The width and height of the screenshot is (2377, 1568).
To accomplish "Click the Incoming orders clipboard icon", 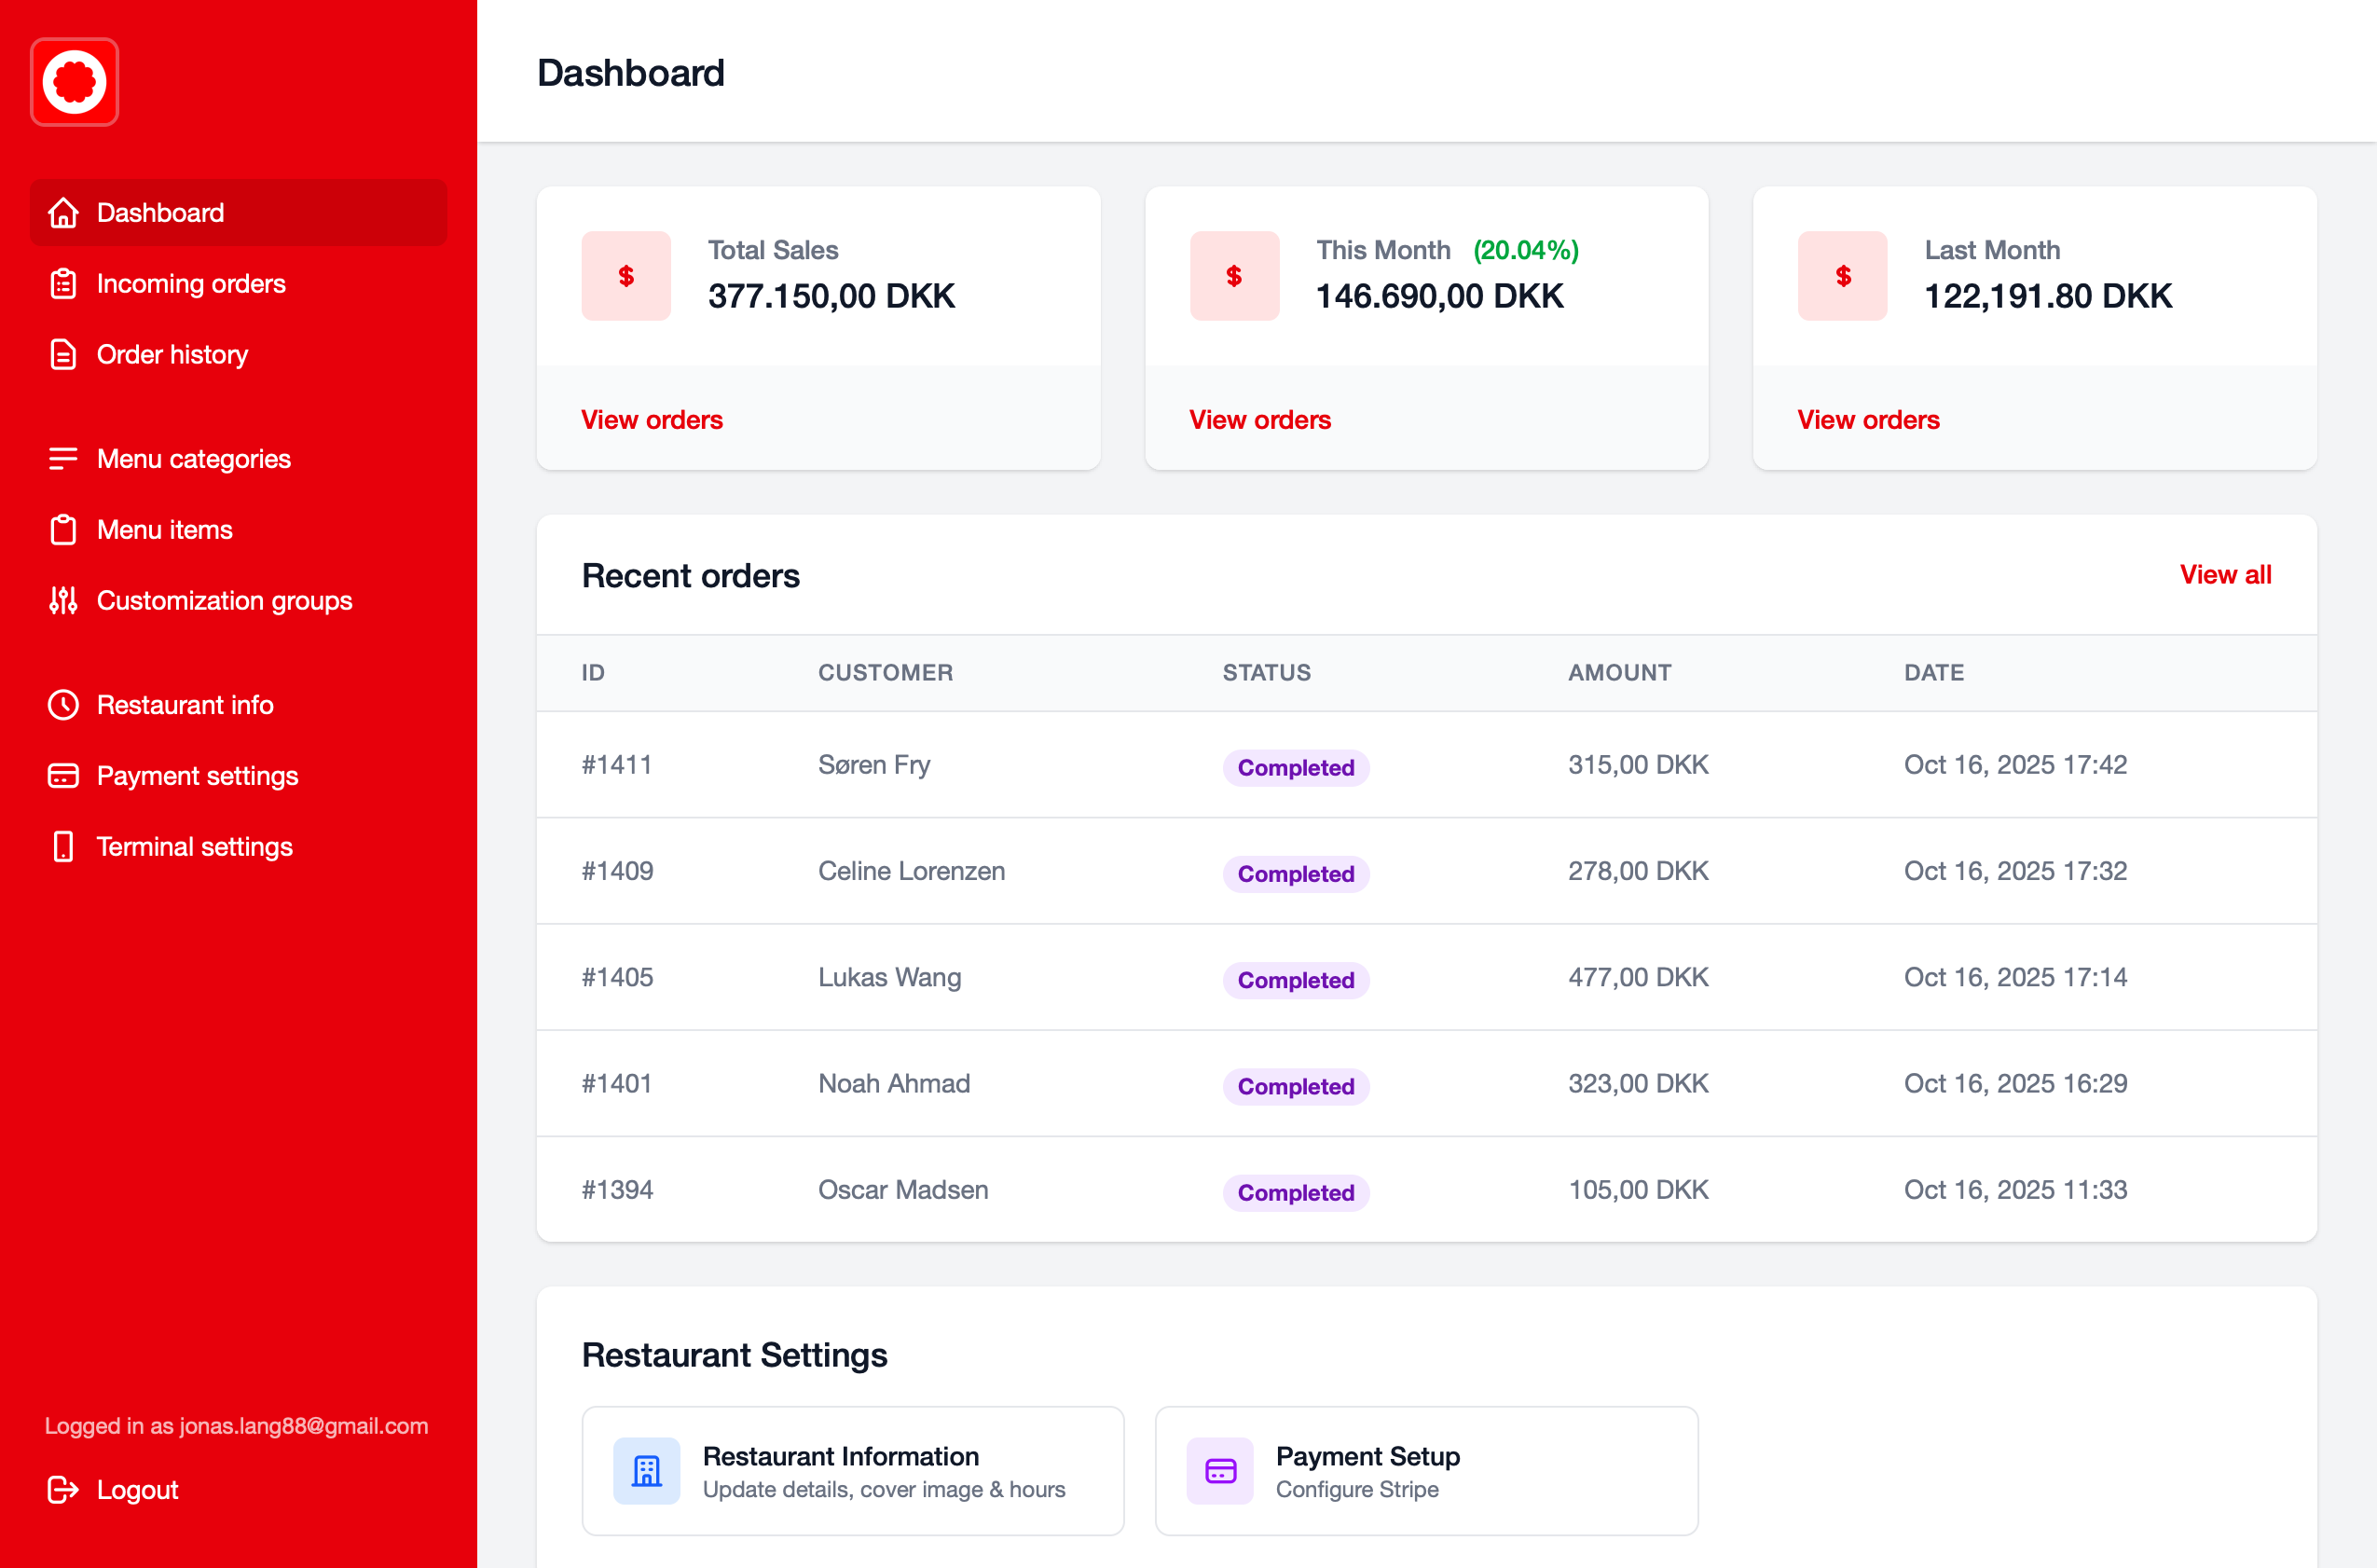I will pyautogui.click(x=62, y=284).
